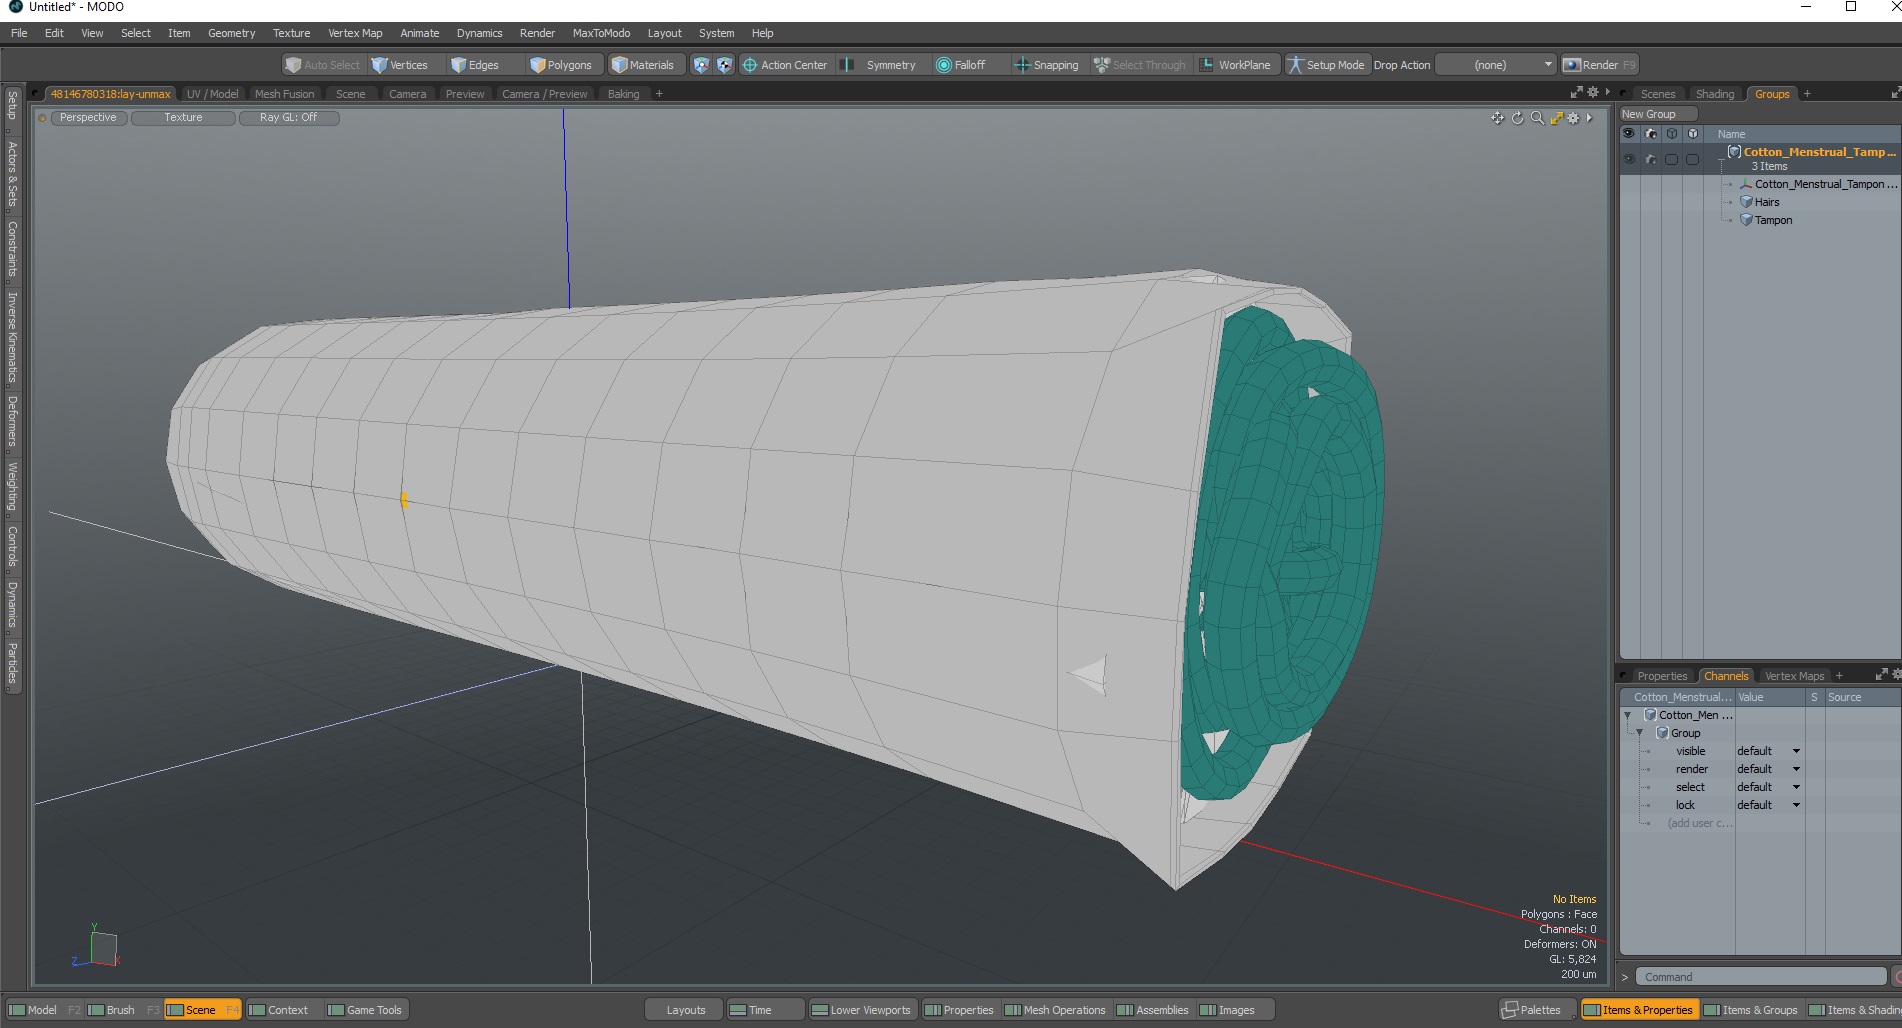
Task: Toggle visibility eye of Cotton_Menstrual_Tamp group
Action: (1629, 159)
